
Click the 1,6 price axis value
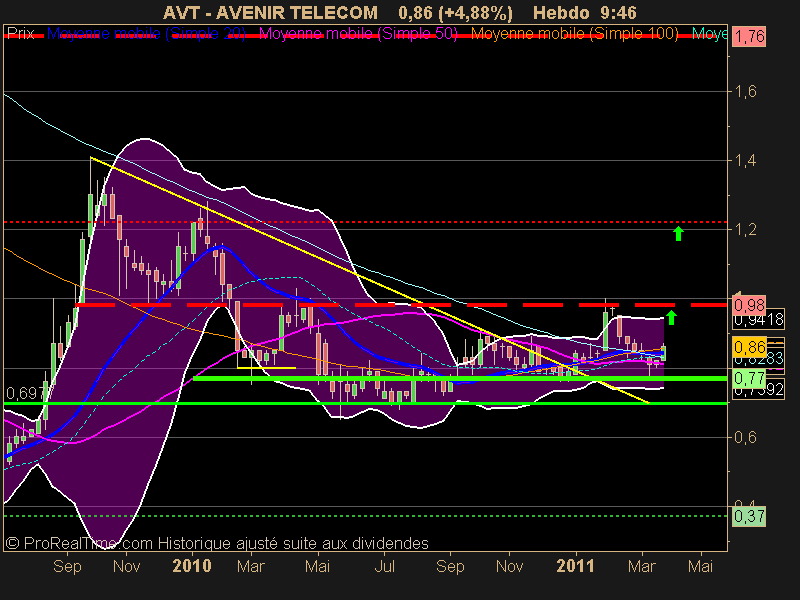tap(745, 92)
